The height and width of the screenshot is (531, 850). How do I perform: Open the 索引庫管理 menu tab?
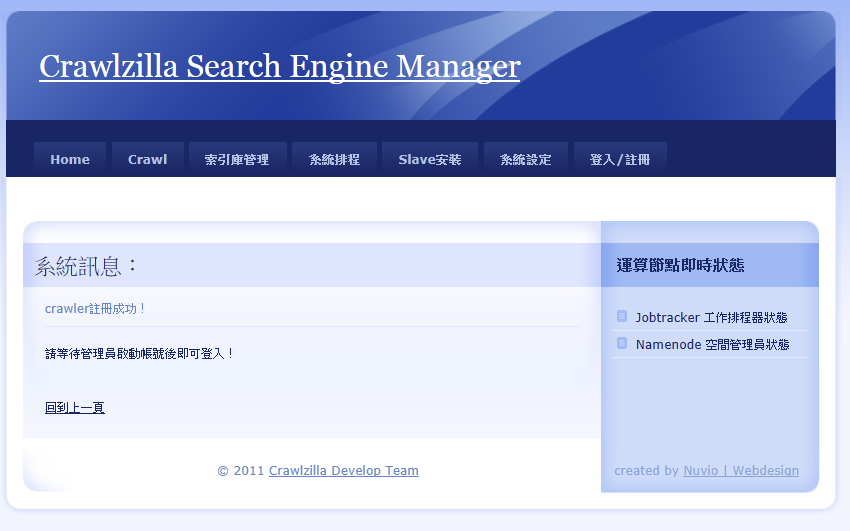[x=237, y=159]
